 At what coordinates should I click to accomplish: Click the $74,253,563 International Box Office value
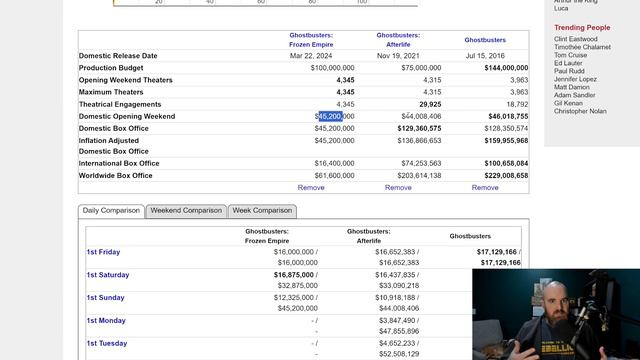[421, 164]
